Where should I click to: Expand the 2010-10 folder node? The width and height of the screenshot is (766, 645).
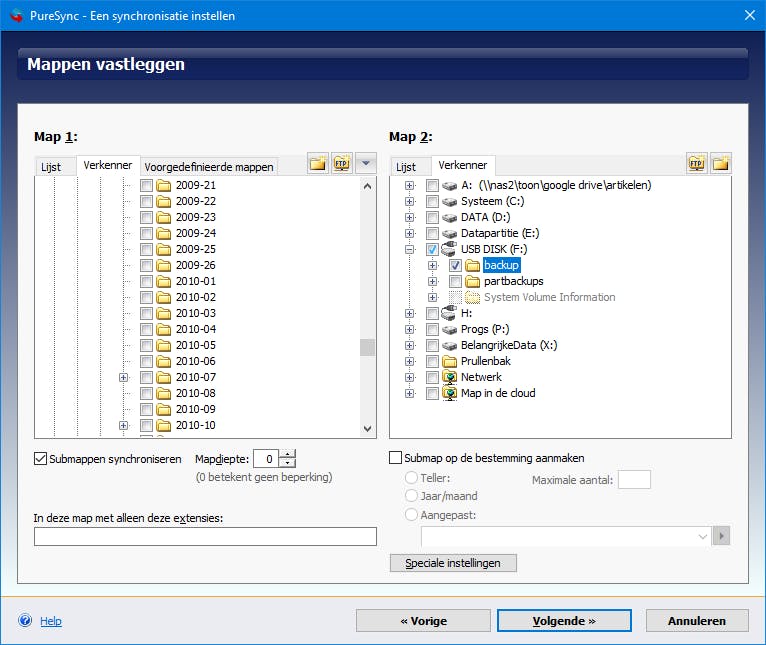[124, 425]
